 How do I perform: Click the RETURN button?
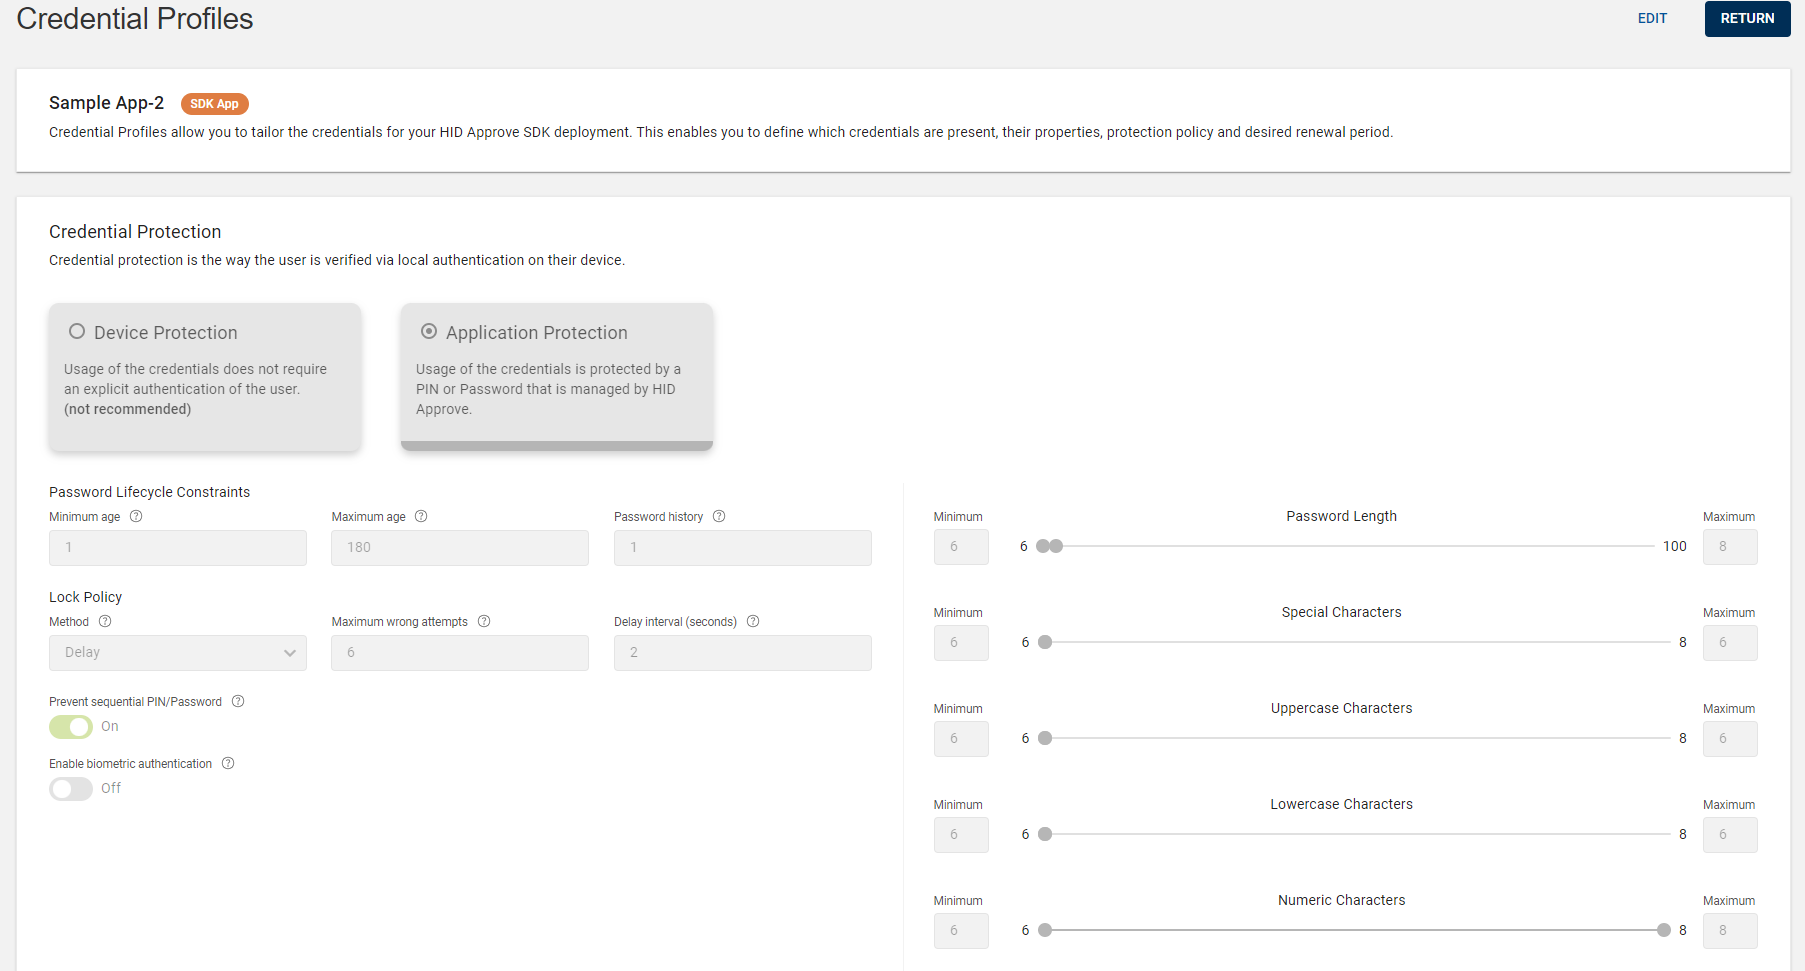click(x=1747, y=18)
